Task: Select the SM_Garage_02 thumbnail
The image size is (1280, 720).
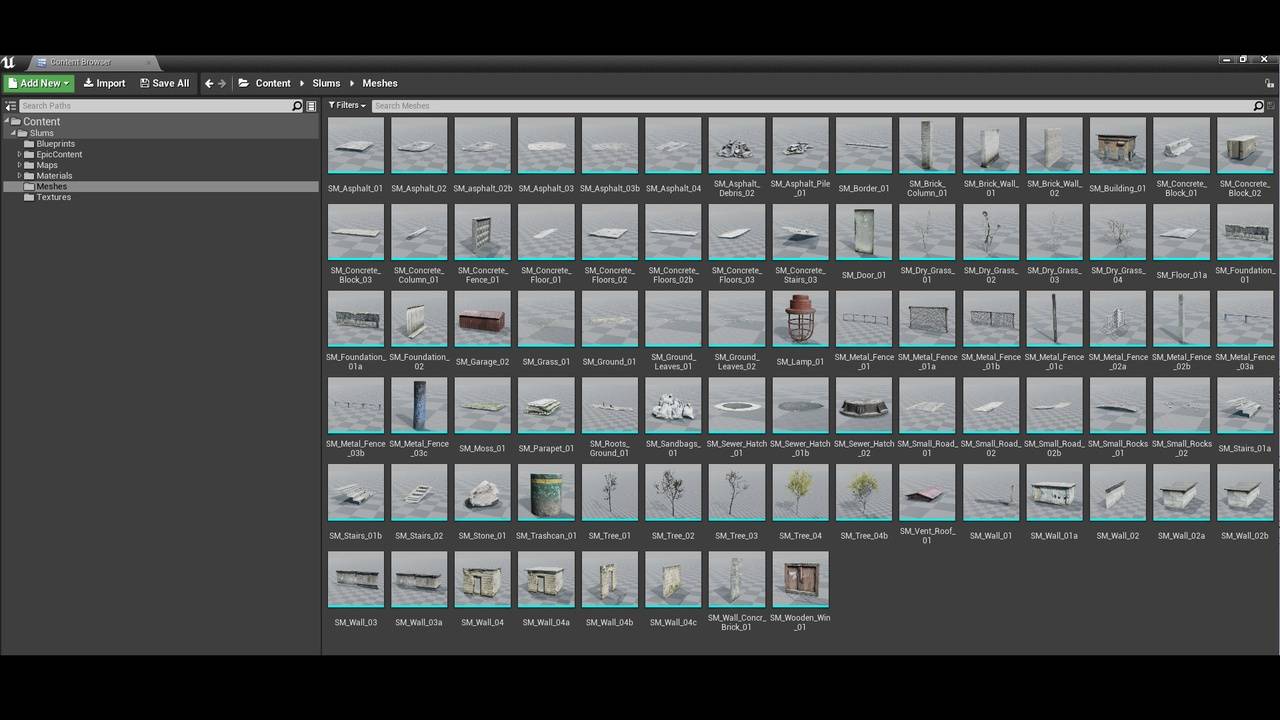Action: tap(482, 320)
